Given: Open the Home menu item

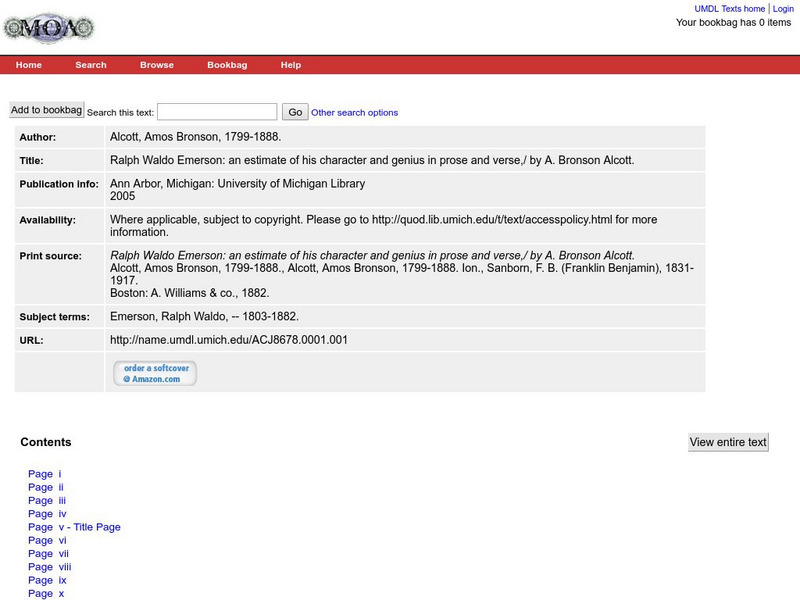Looking at the screenshot, I should tap(29, 65).
